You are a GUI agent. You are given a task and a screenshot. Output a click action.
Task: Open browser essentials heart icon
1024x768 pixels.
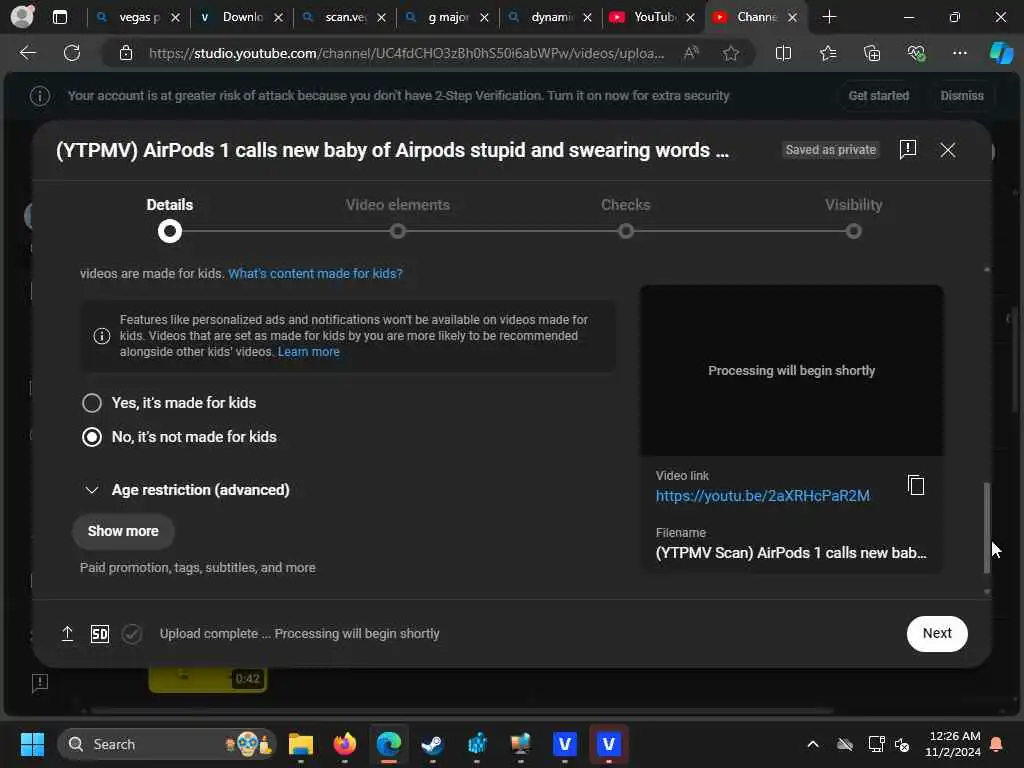(x=916, y=53)
